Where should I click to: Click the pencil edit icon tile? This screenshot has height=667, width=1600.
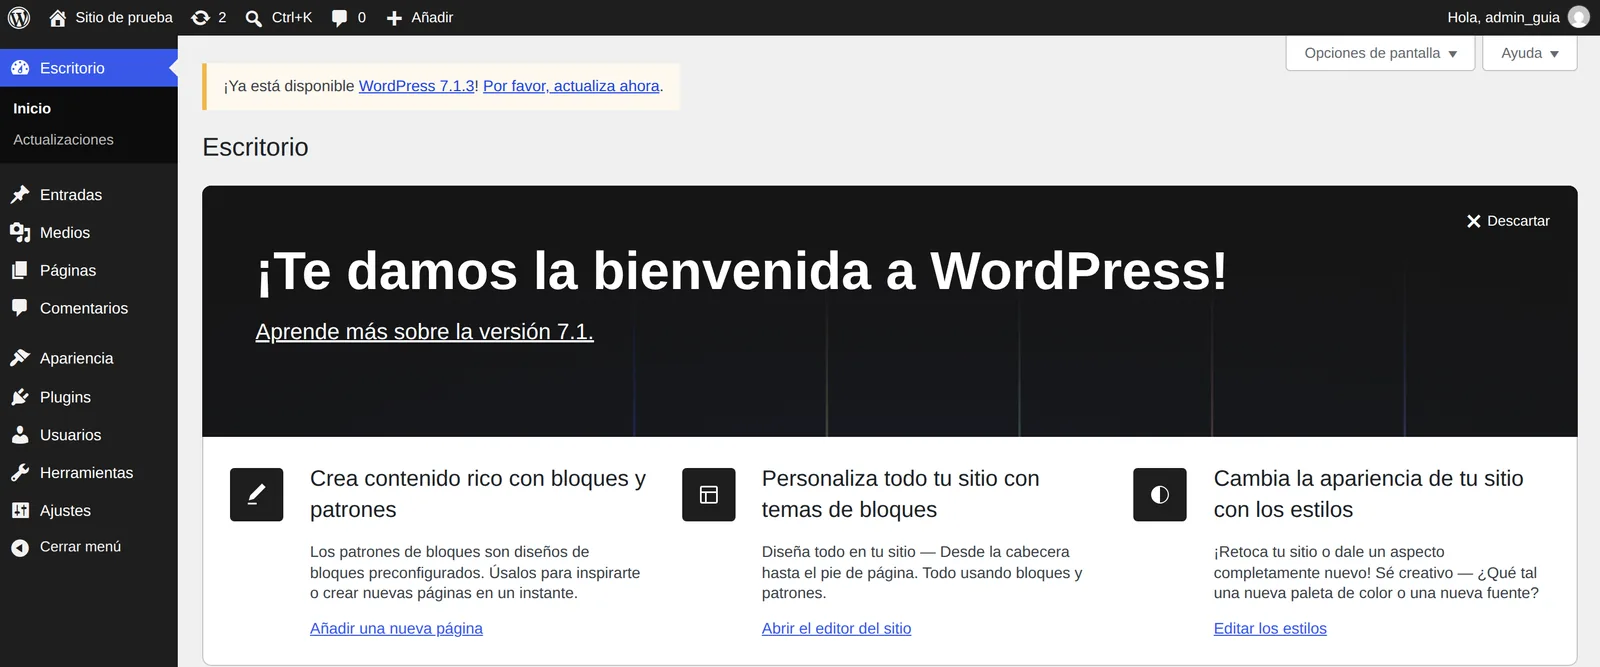[x=257, y=494]
